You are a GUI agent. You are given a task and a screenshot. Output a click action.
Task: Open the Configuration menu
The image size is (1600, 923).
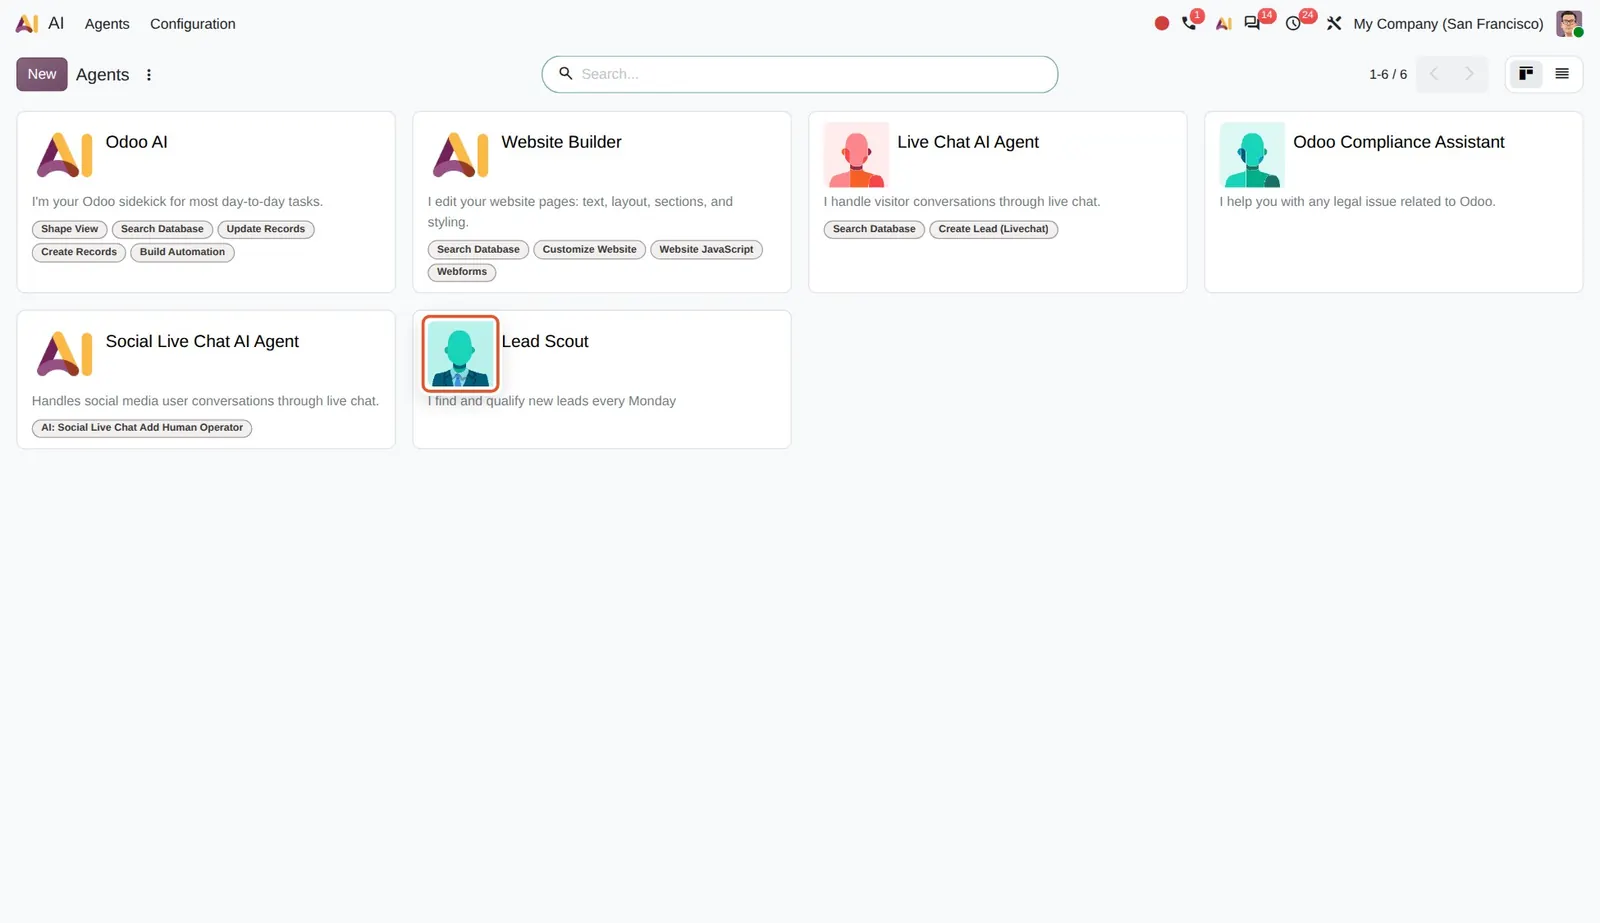click(x=193, y=24)
